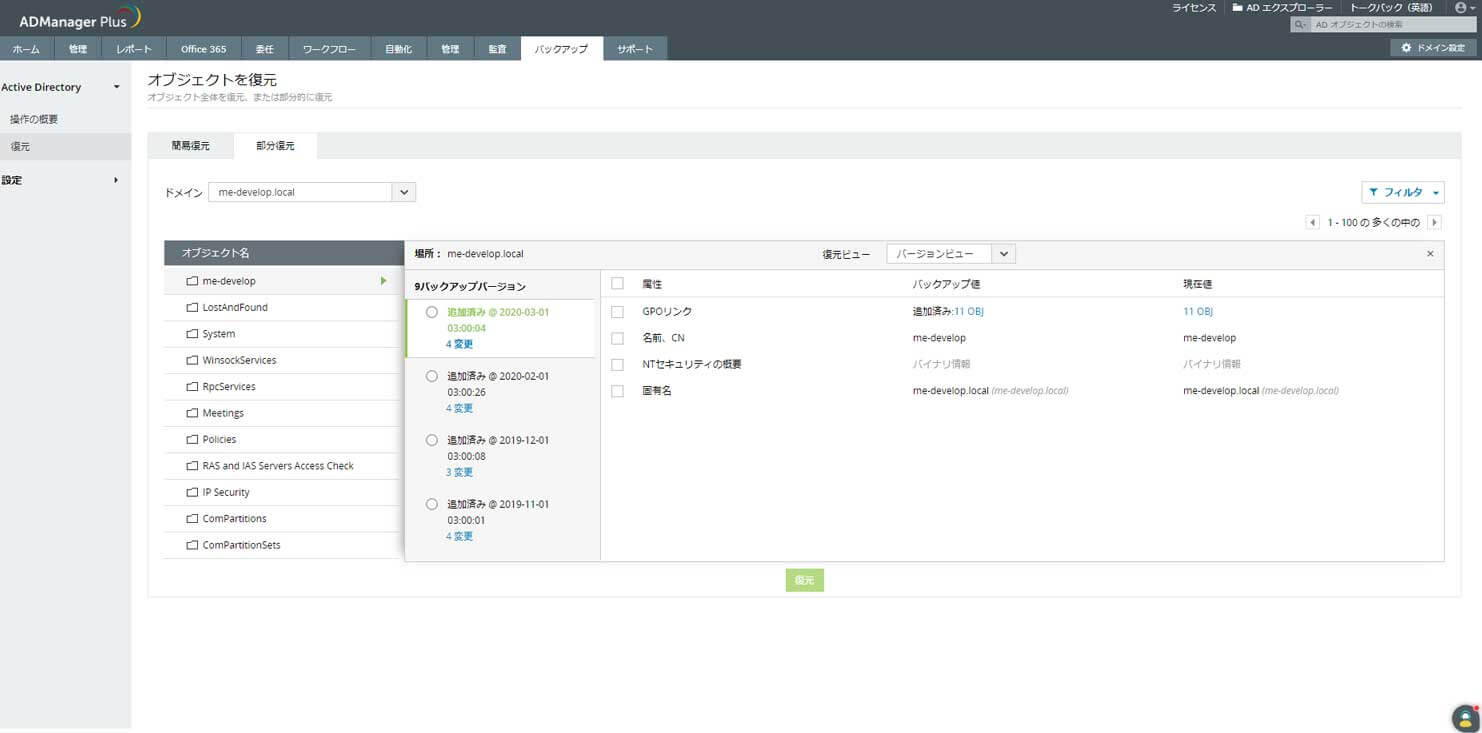Collapse the Active Directory sidebar section

[x=116, y=87]
